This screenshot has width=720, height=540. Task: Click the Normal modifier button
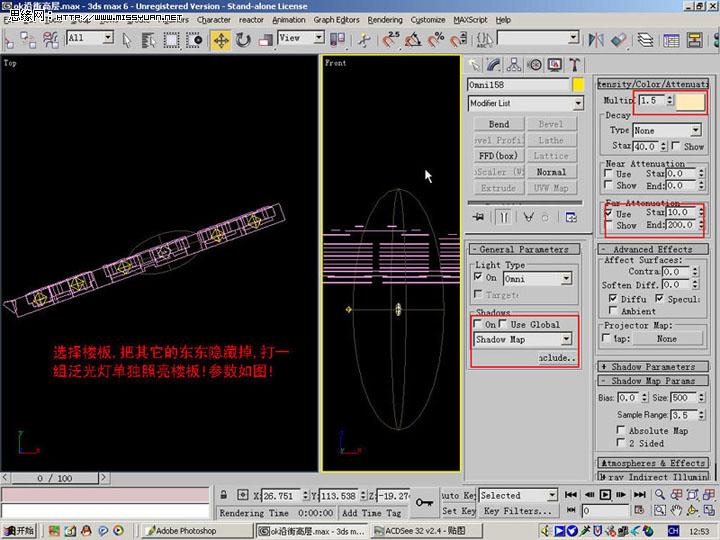pos(551,172)
